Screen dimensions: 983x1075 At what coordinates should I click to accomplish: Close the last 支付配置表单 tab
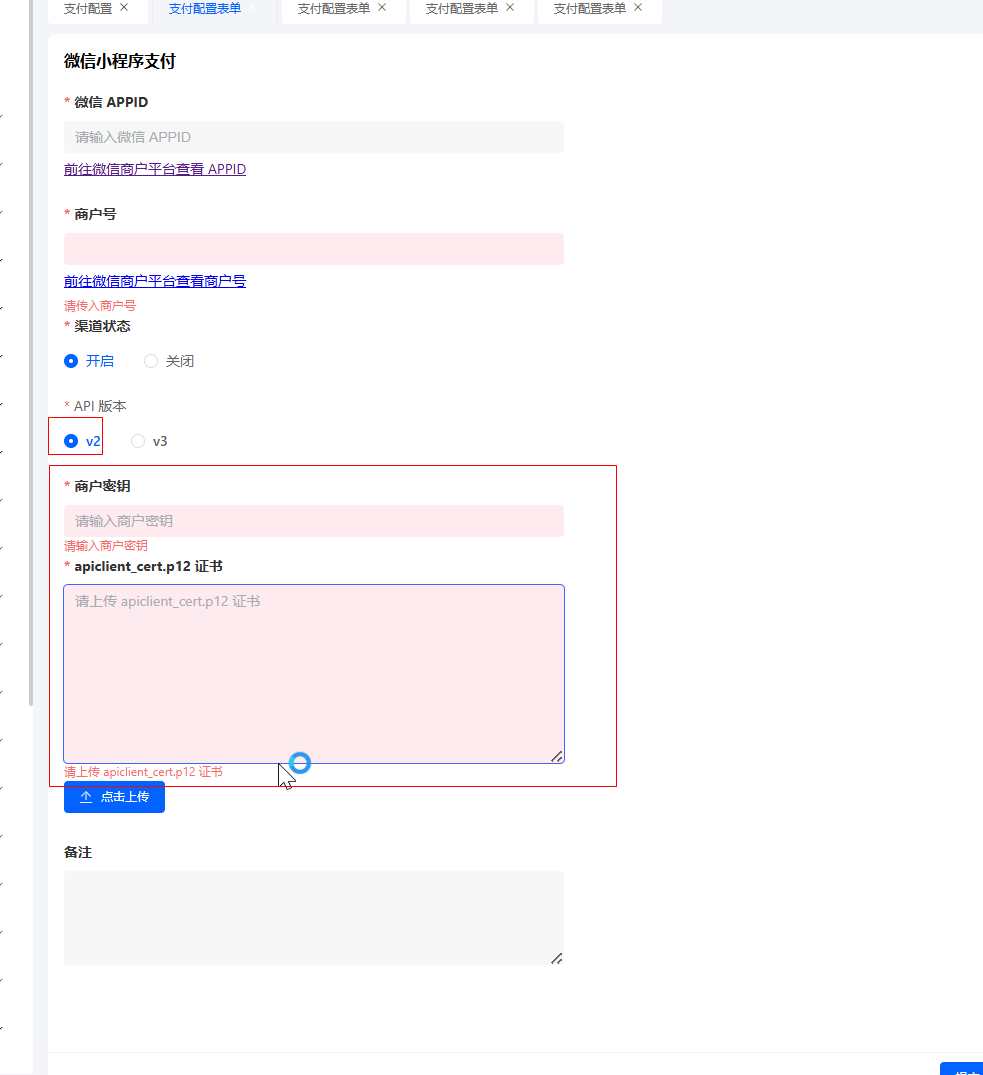click(638, 7)
